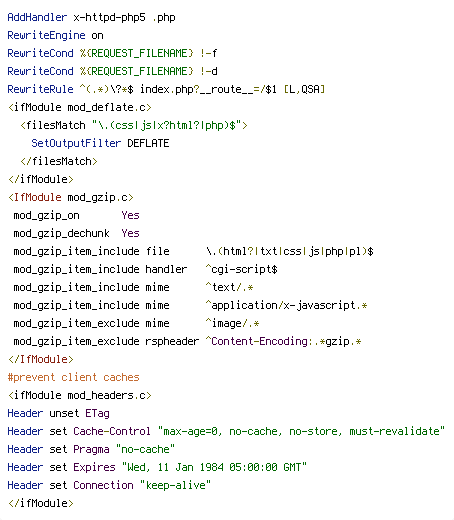Click the closing filesMatch tag

click(x=59, y=161)
